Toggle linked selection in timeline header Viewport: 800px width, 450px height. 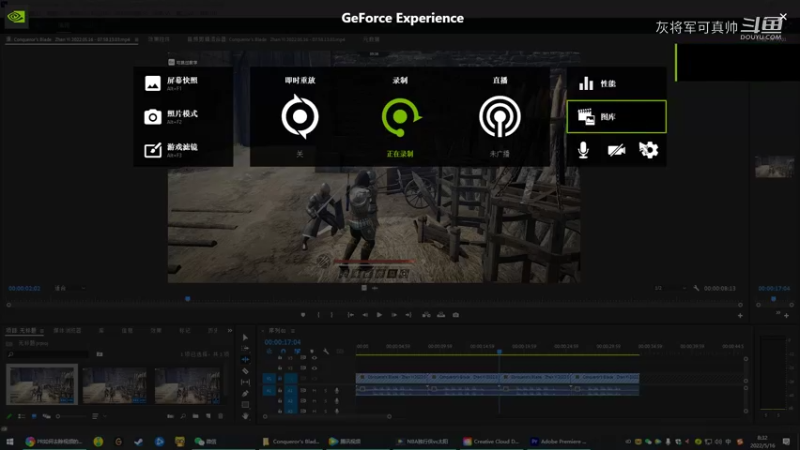click(x=297, y=351)
